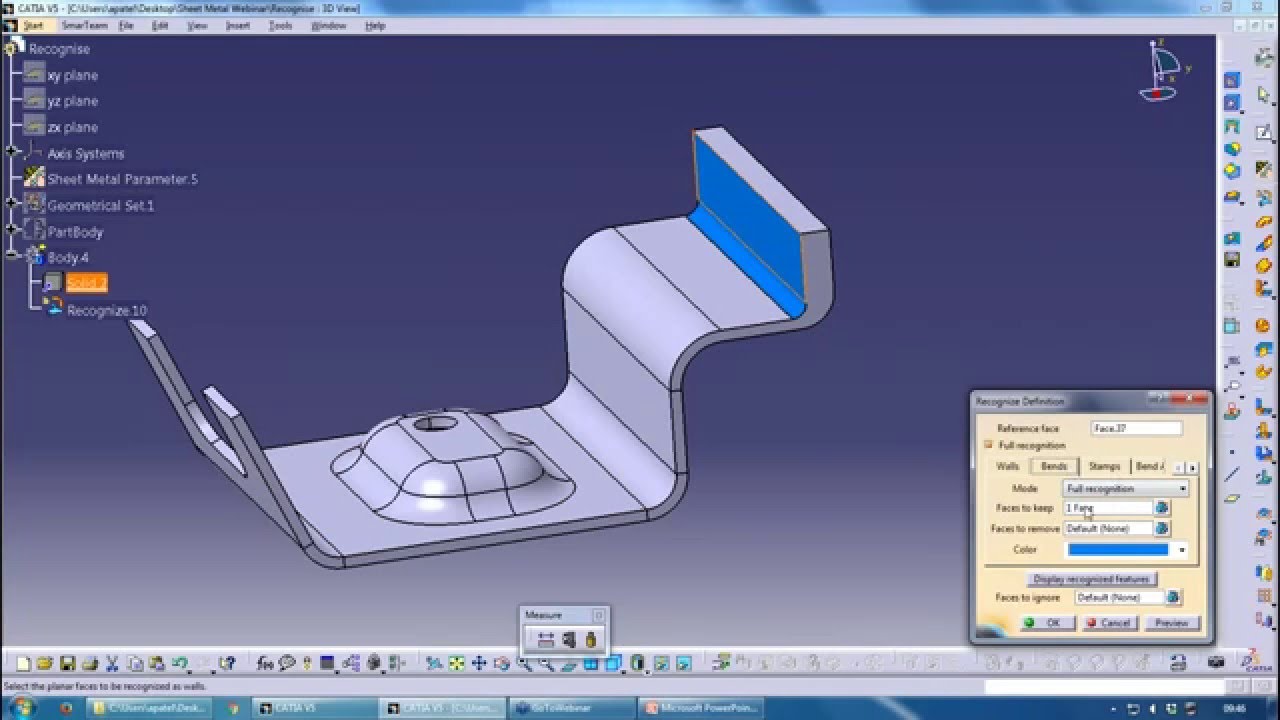Click the Reference face input field

(1137, 428)
